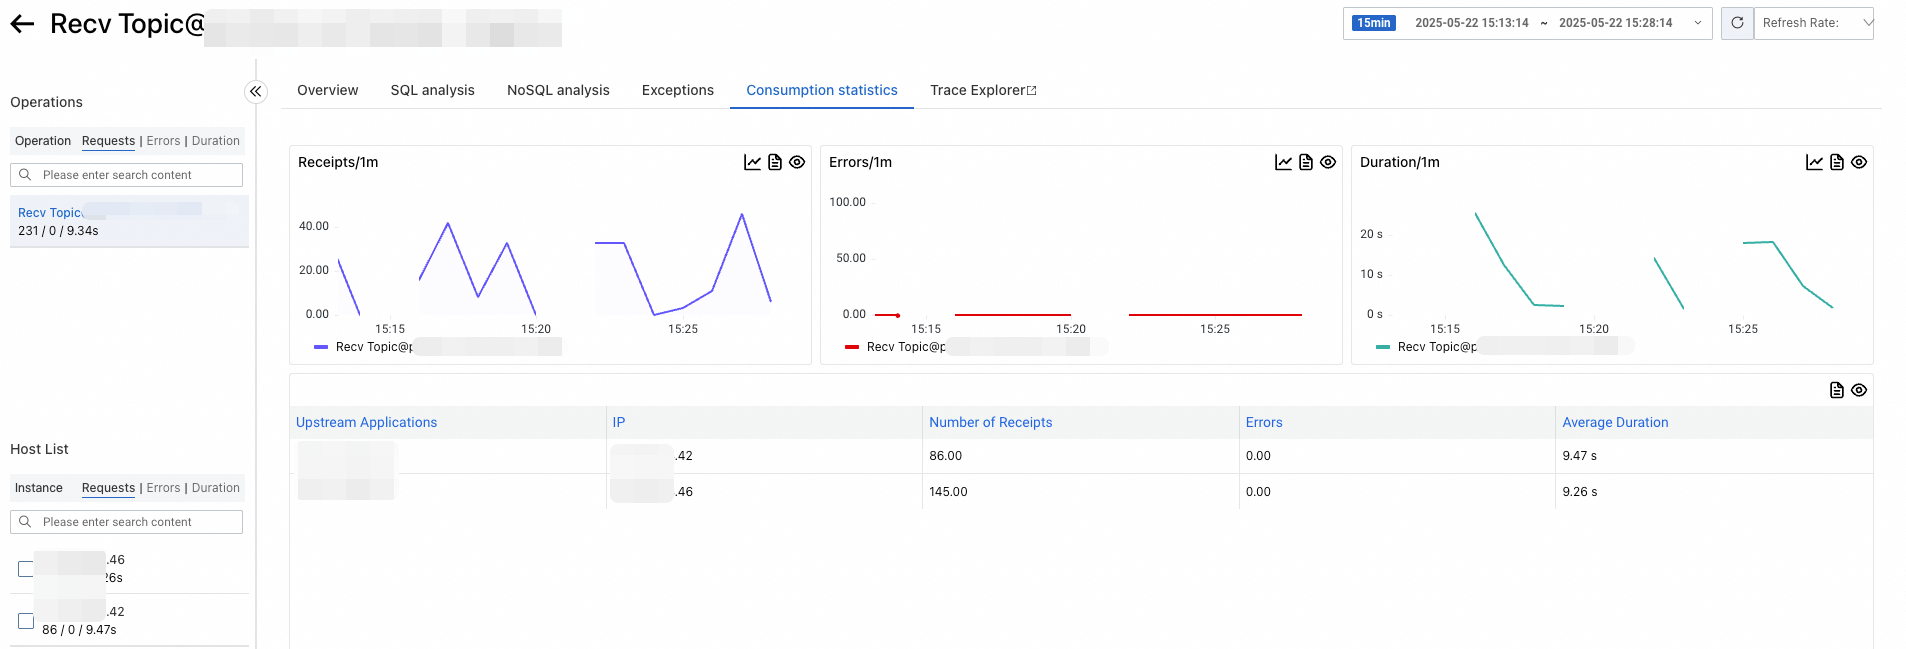Click the chart icon in Duration/1m panel
1906x649 pixels.
1814,162
